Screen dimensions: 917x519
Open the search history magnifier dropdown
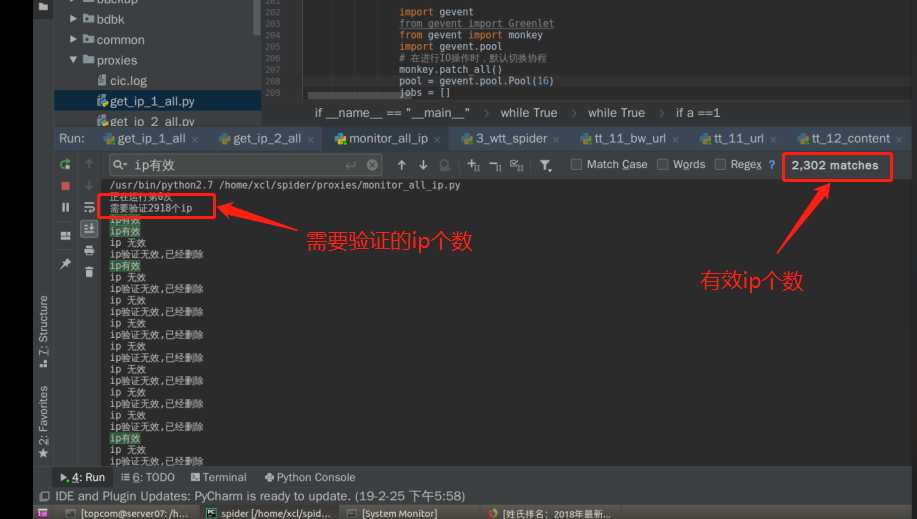[x=119, y=165]
